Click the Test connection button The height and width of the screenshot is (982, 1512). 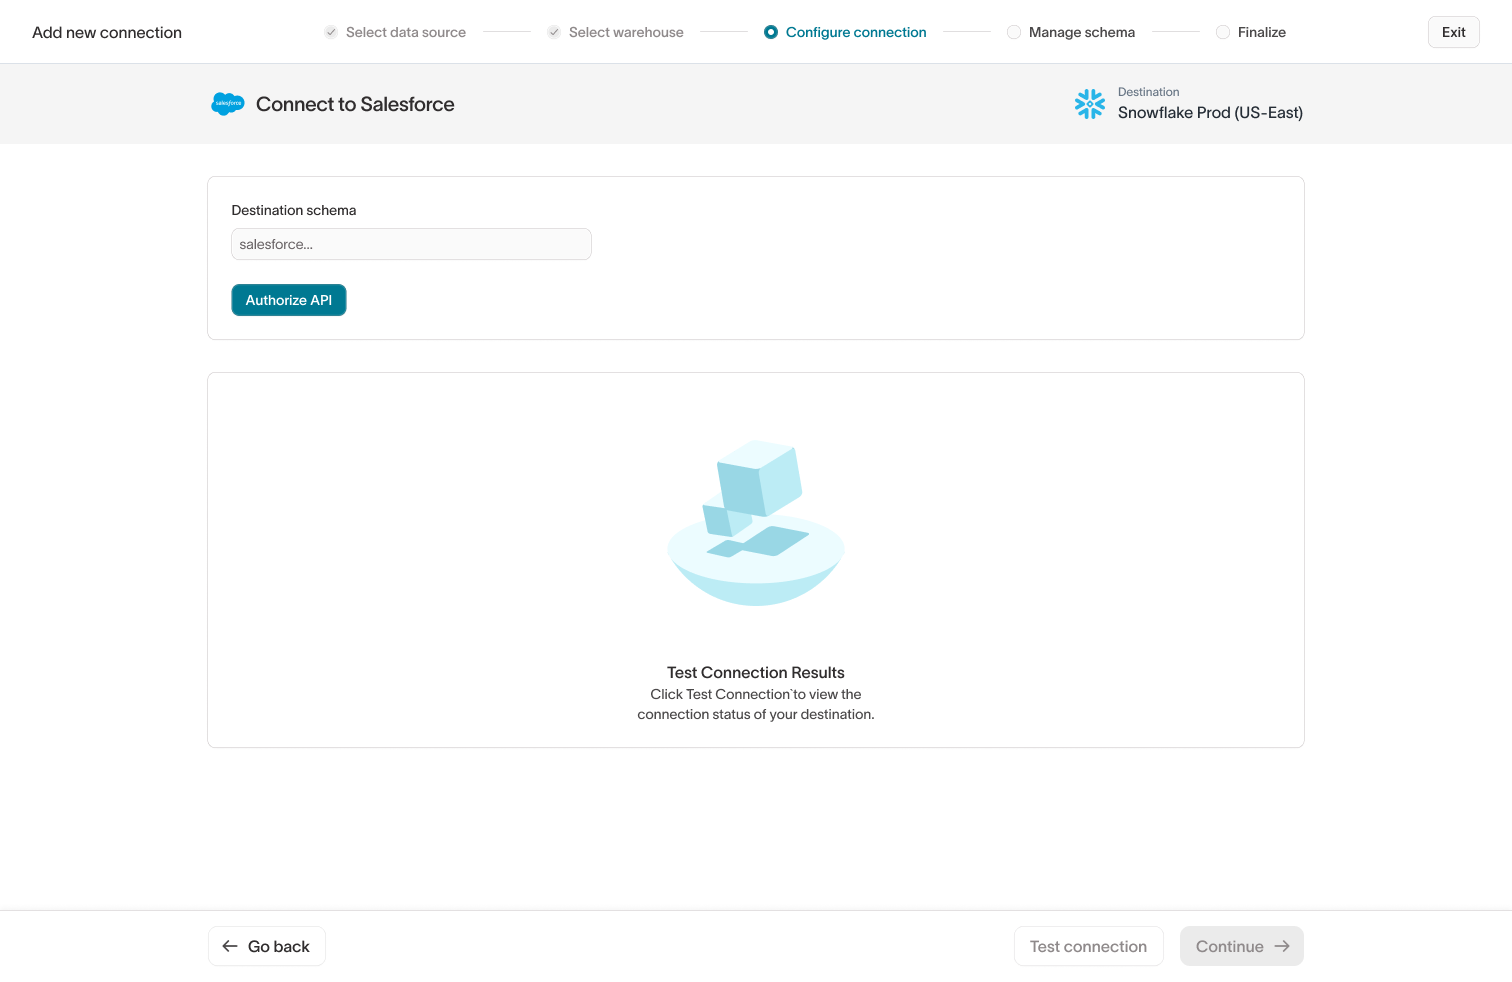click(1088, 946)
